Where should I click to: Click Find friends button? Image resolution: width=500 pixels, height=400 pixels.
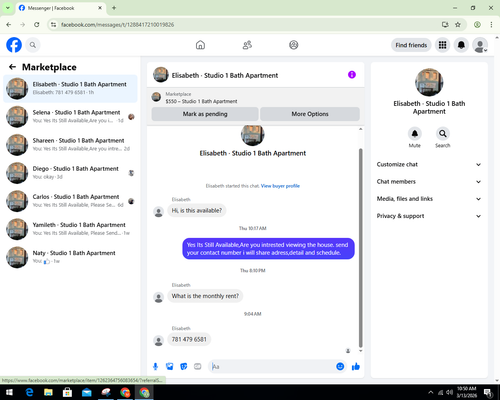coord(411,45)
